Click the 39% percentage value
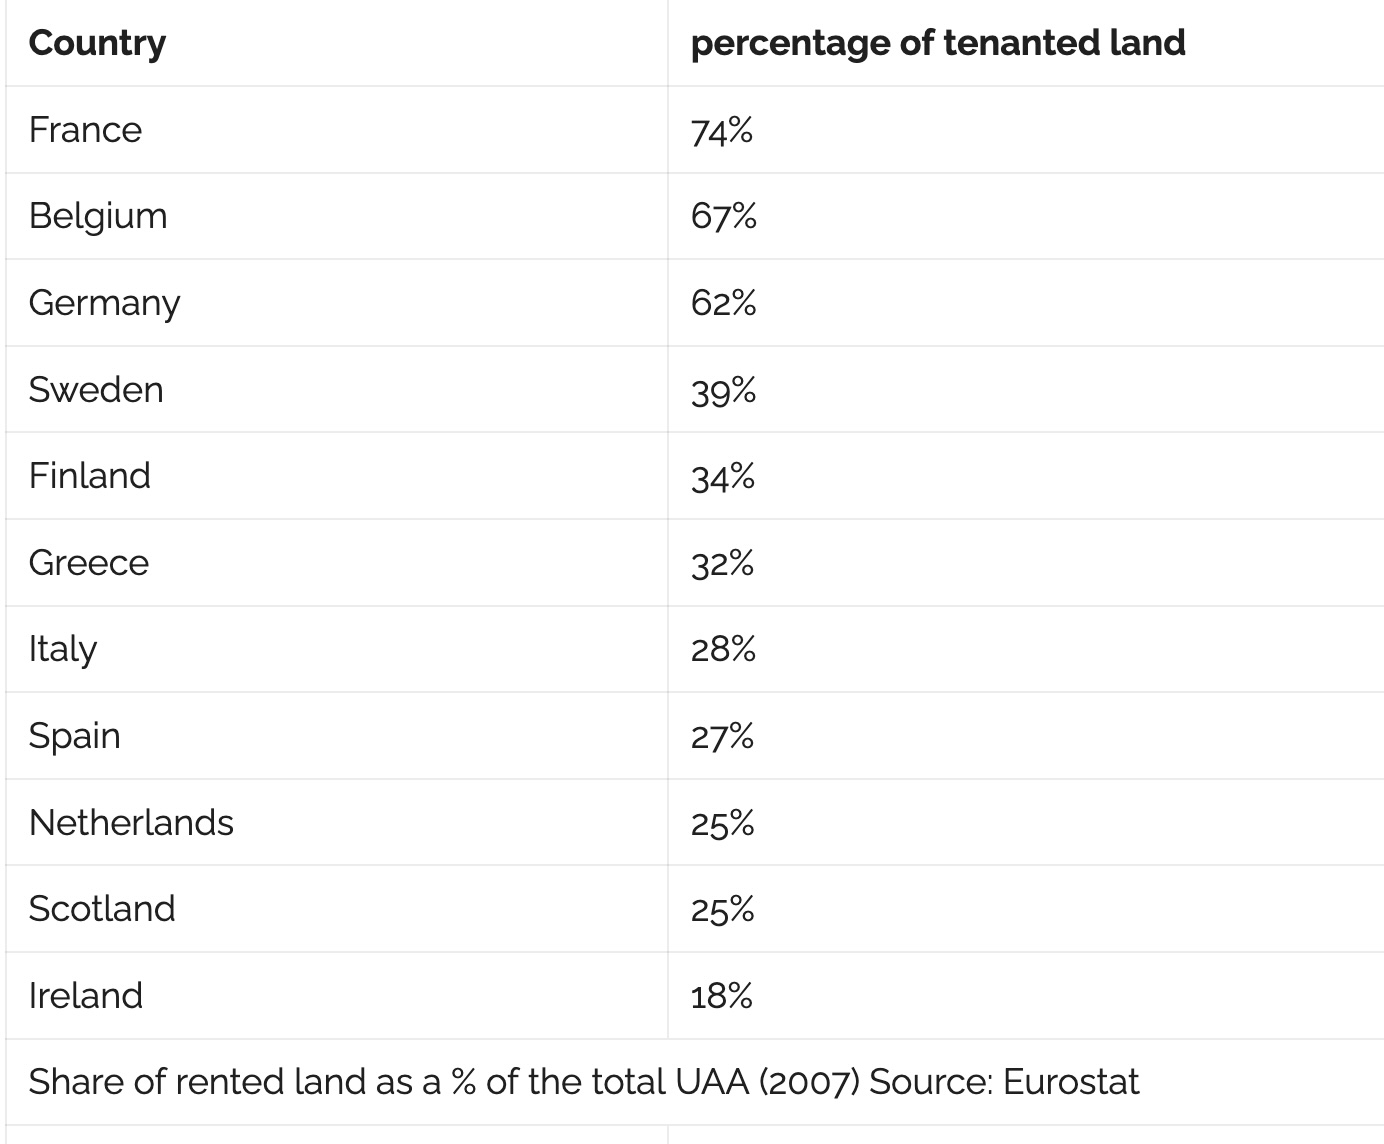 point(723,390)
